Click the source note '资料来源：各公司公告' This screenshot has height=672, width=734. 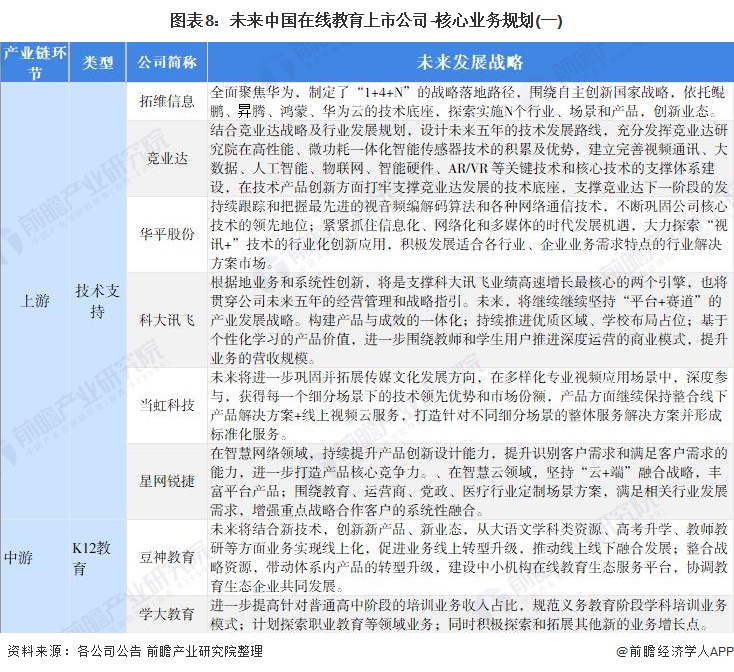[x=74, y=651]
